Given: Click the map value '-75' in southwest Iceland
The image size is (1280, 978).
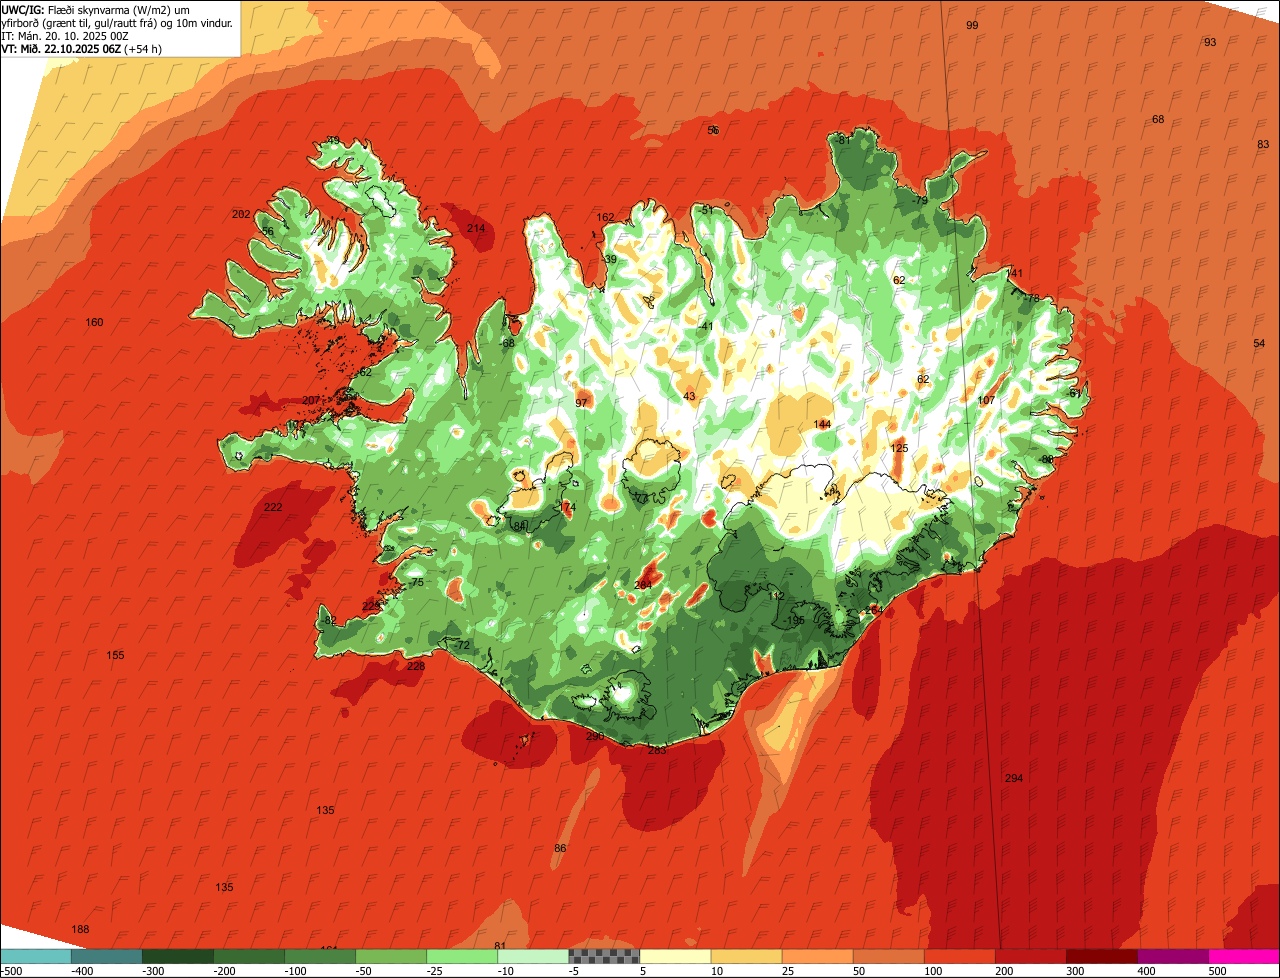Looking at the screenshot, I should [416, 582].
